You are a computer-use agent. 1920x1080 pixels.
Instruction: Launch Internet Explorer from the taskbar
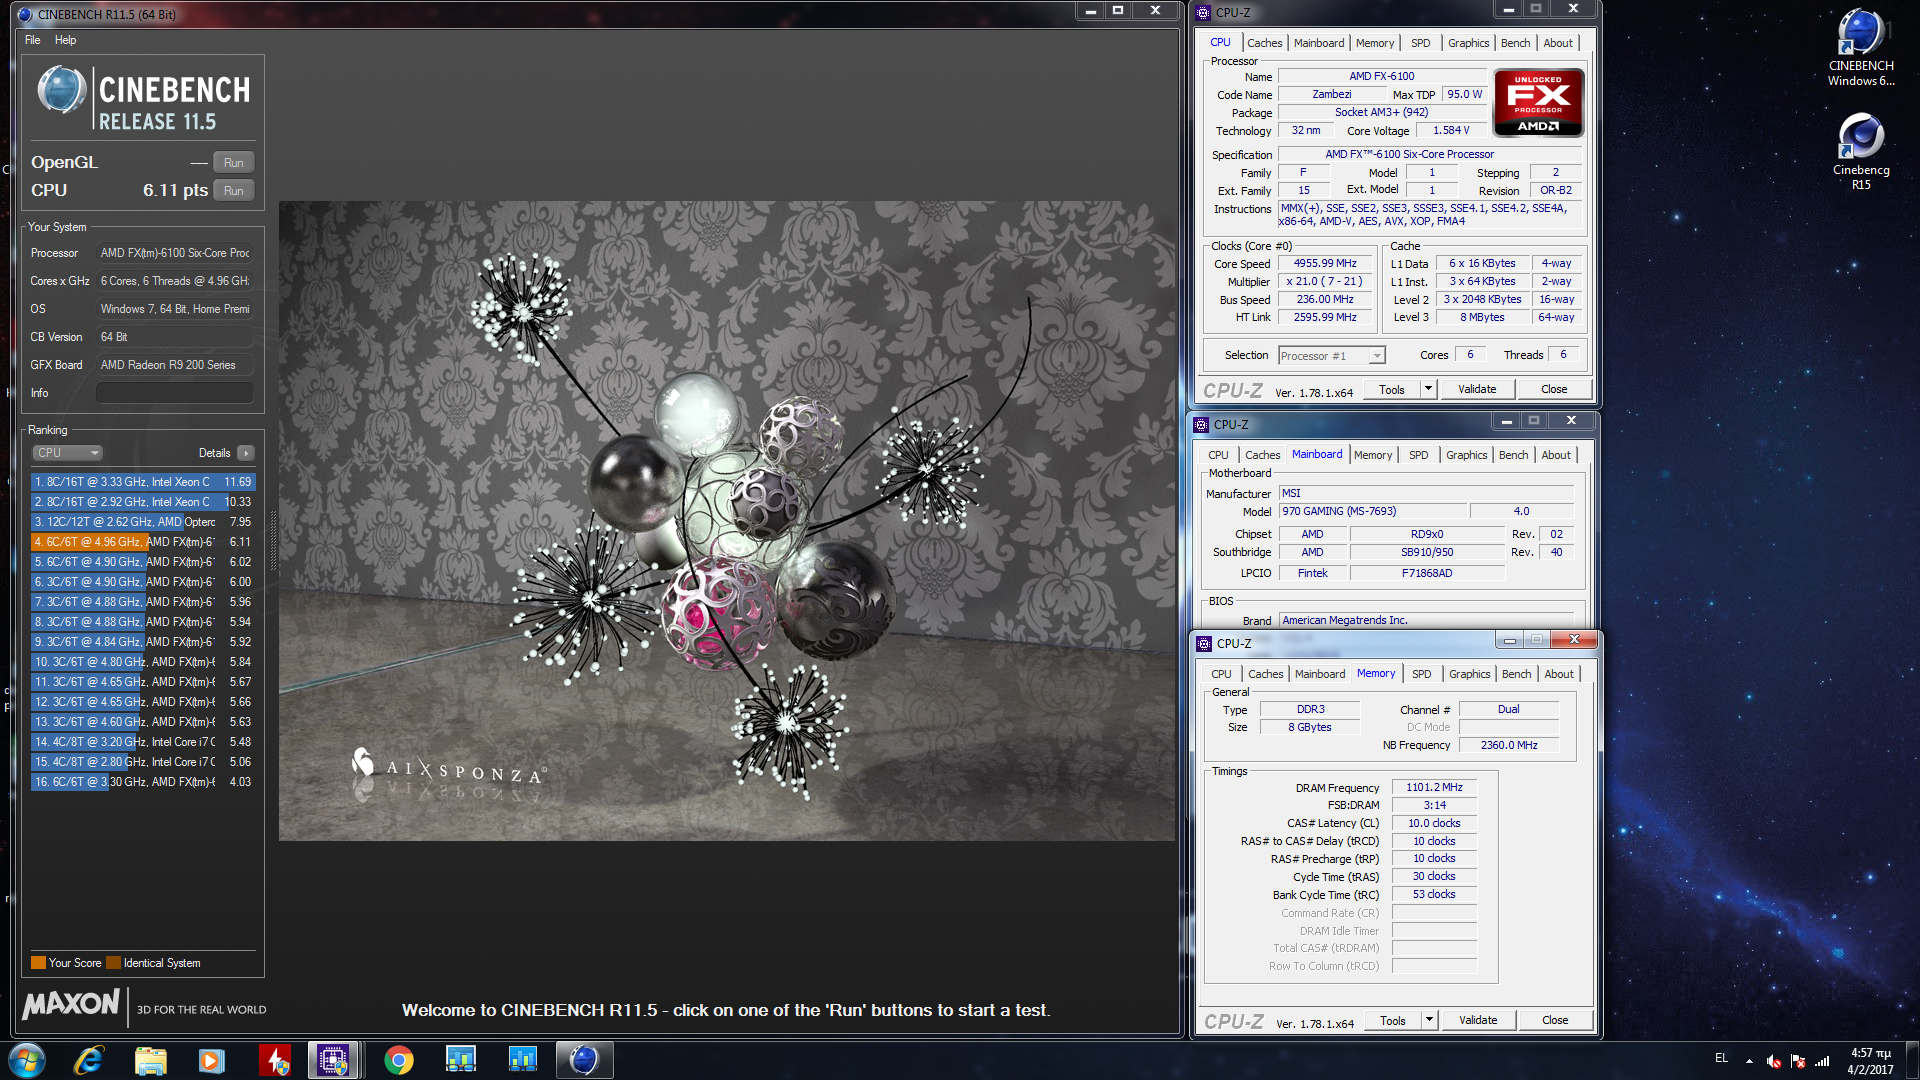pyautogui.click(x=89, y=1060)
